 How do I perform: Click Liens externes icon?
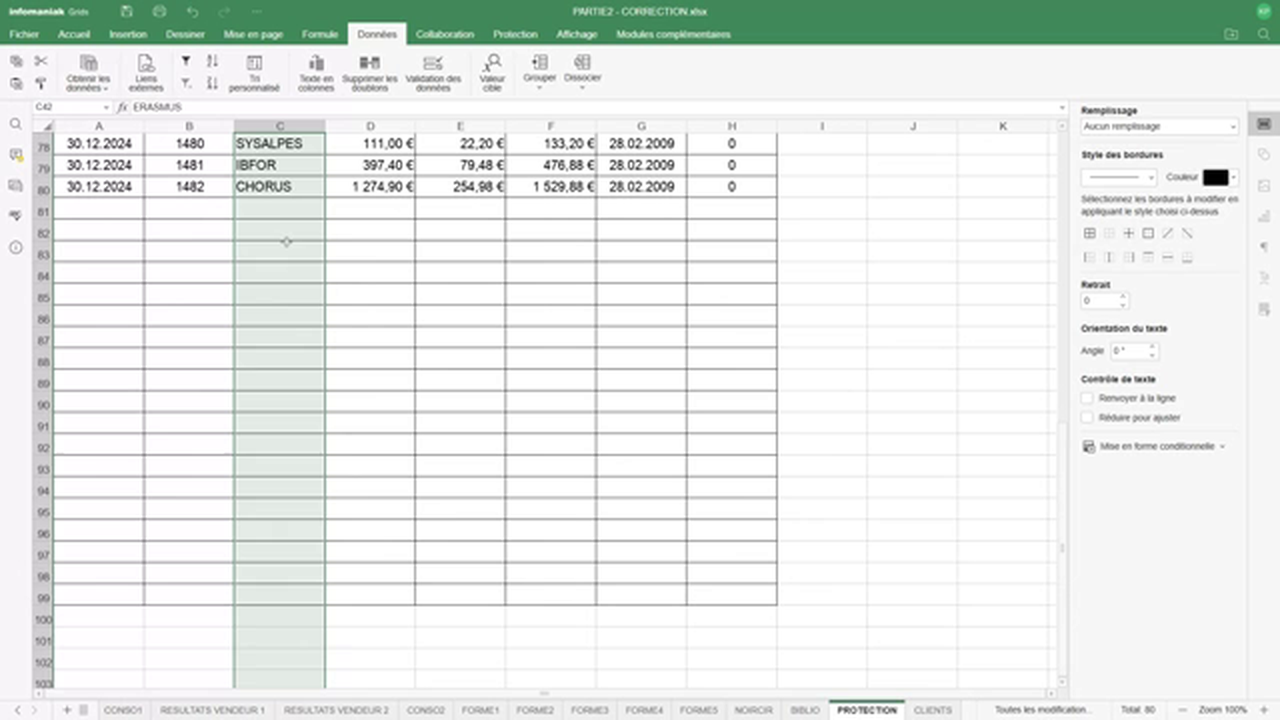(x=146, y=74)
